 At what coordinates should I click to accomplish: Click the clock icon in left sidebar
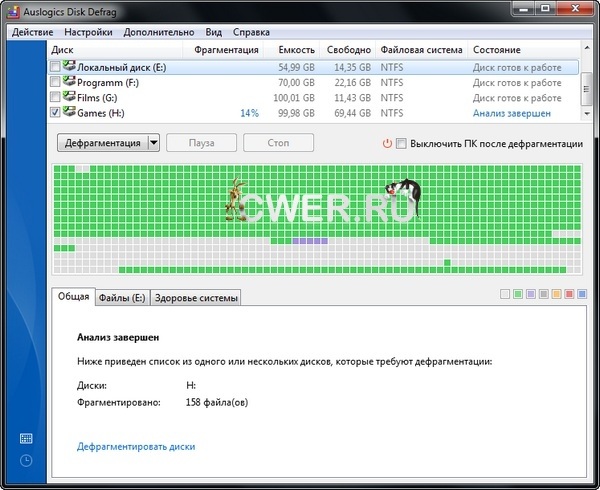(x=25, y=461)
